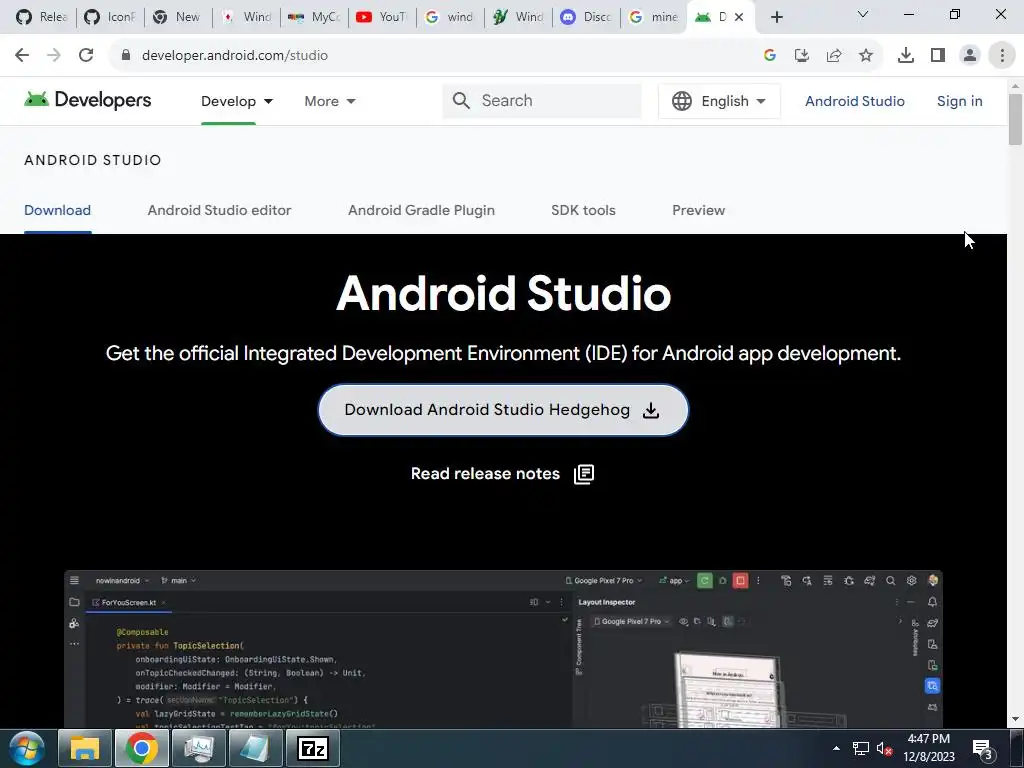Open the Chrome profile avatar
The width and height of the screenshot is (1024, 768).
coord(970,56)
